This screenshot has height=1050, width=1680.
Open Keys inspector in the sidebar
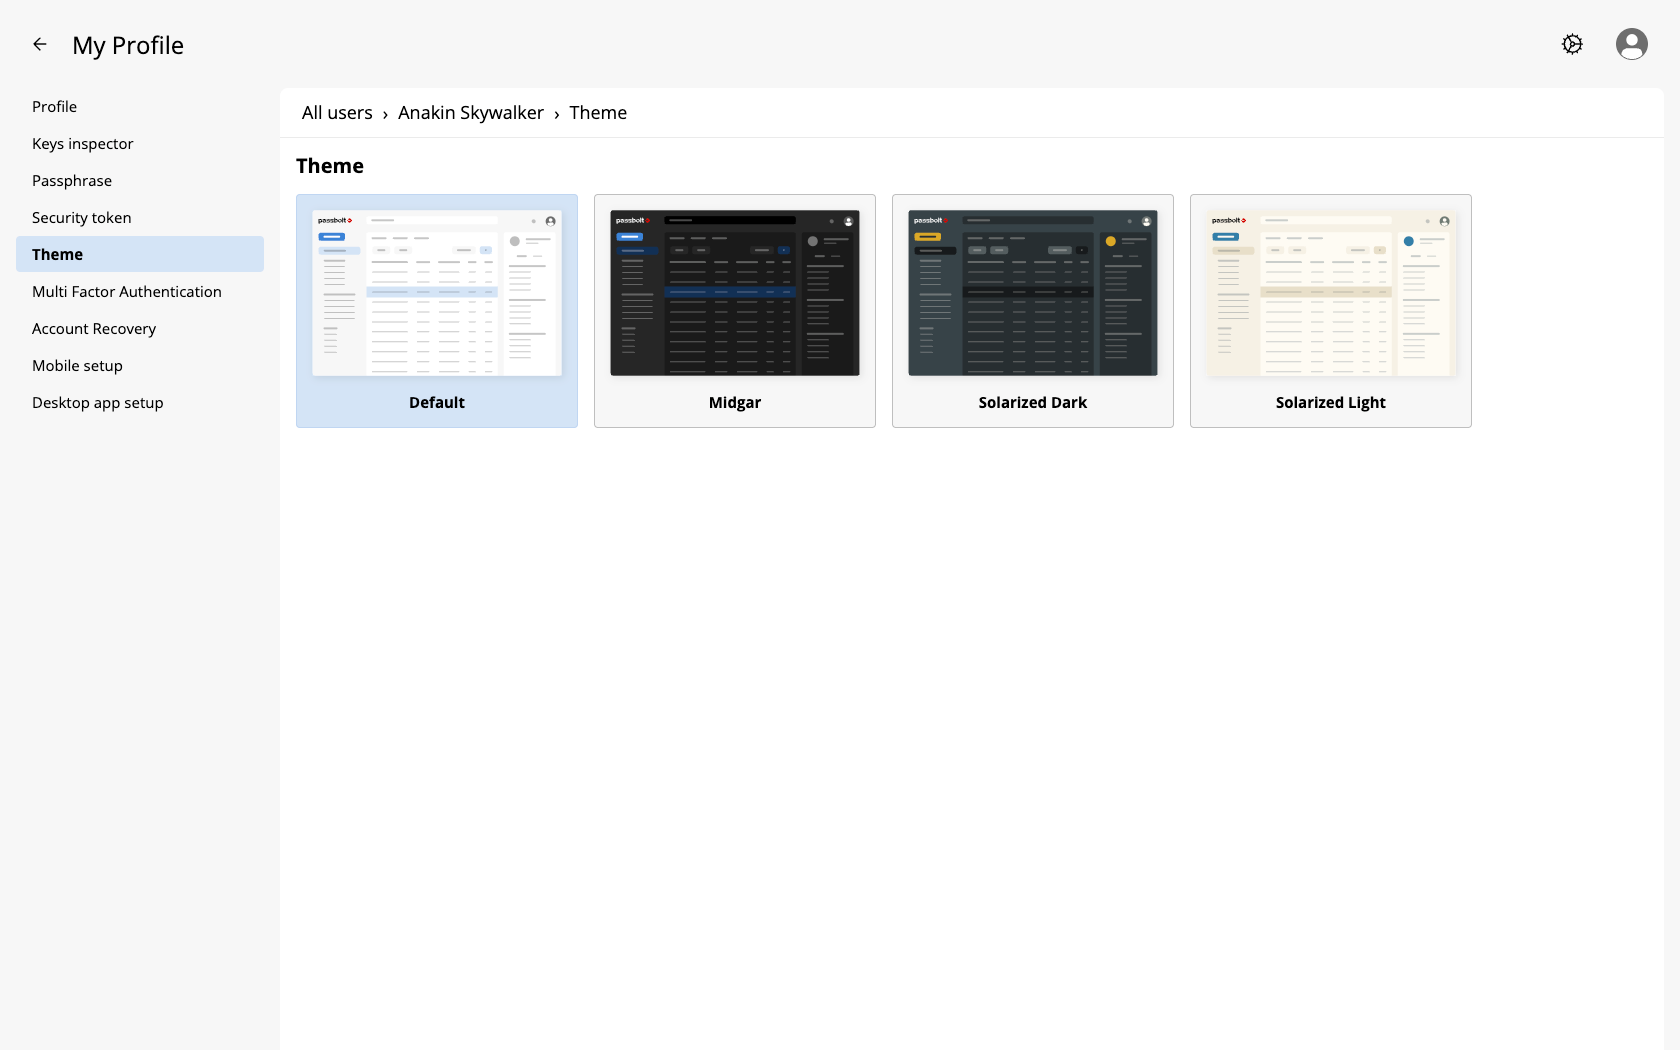(x=140, y=144)
